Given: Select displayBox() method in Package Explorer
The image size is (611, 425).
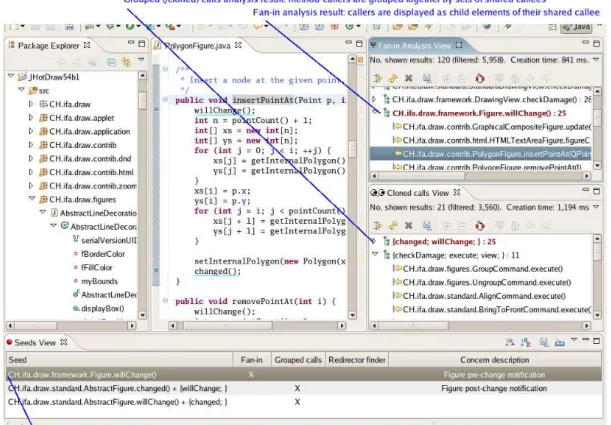Looking at the screenshot, I should click(103, 308).
